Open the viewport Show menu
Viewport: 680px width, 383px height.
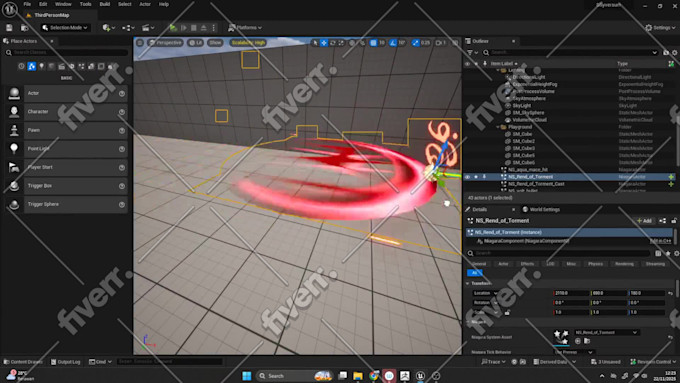coord(215,43)
